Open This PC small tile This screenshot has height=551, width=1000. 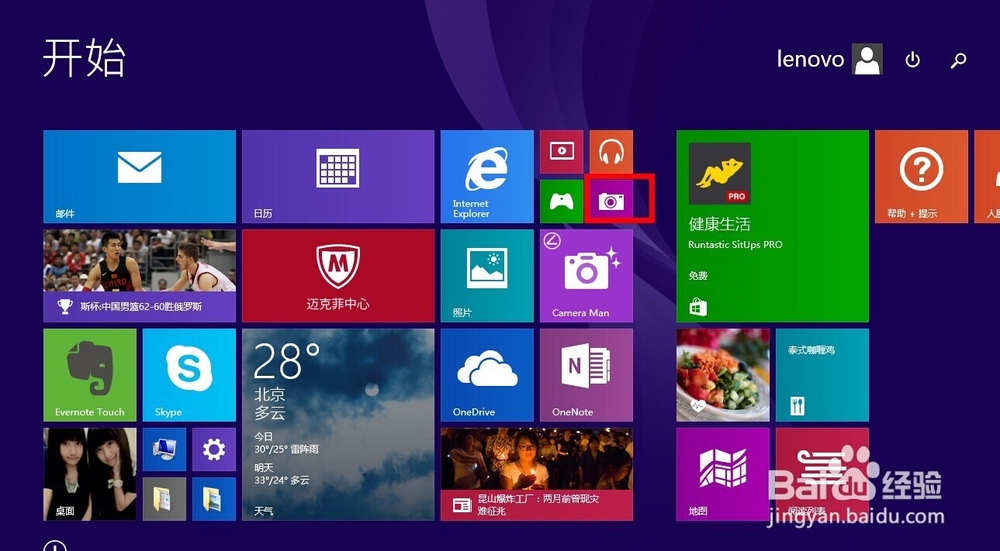[165, 450]
